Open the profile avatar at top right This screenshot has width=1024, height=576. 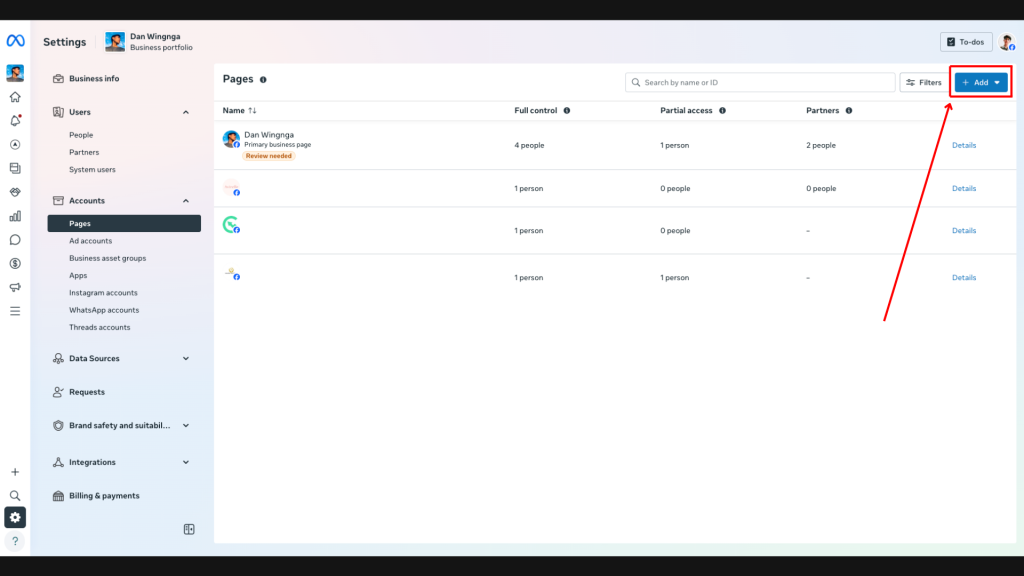point(1006,42)
